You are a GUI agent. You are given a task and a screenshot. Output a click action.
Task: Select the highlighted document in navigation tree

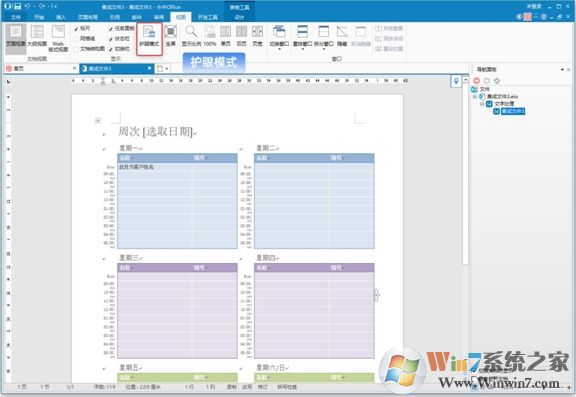[513, 111]
